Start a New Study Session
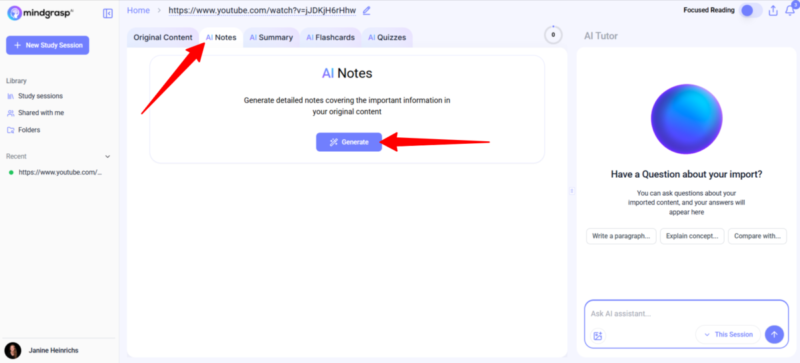The width and height of the screenshot is (800, 363). [47, 45]
